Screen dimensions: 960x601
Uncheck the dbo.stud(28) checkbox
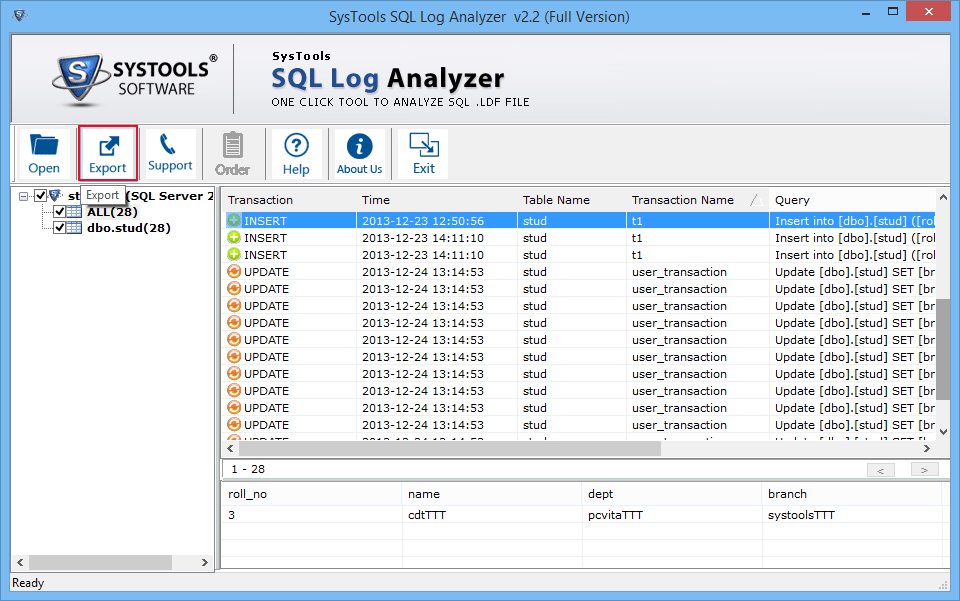[x=59, y=227]
